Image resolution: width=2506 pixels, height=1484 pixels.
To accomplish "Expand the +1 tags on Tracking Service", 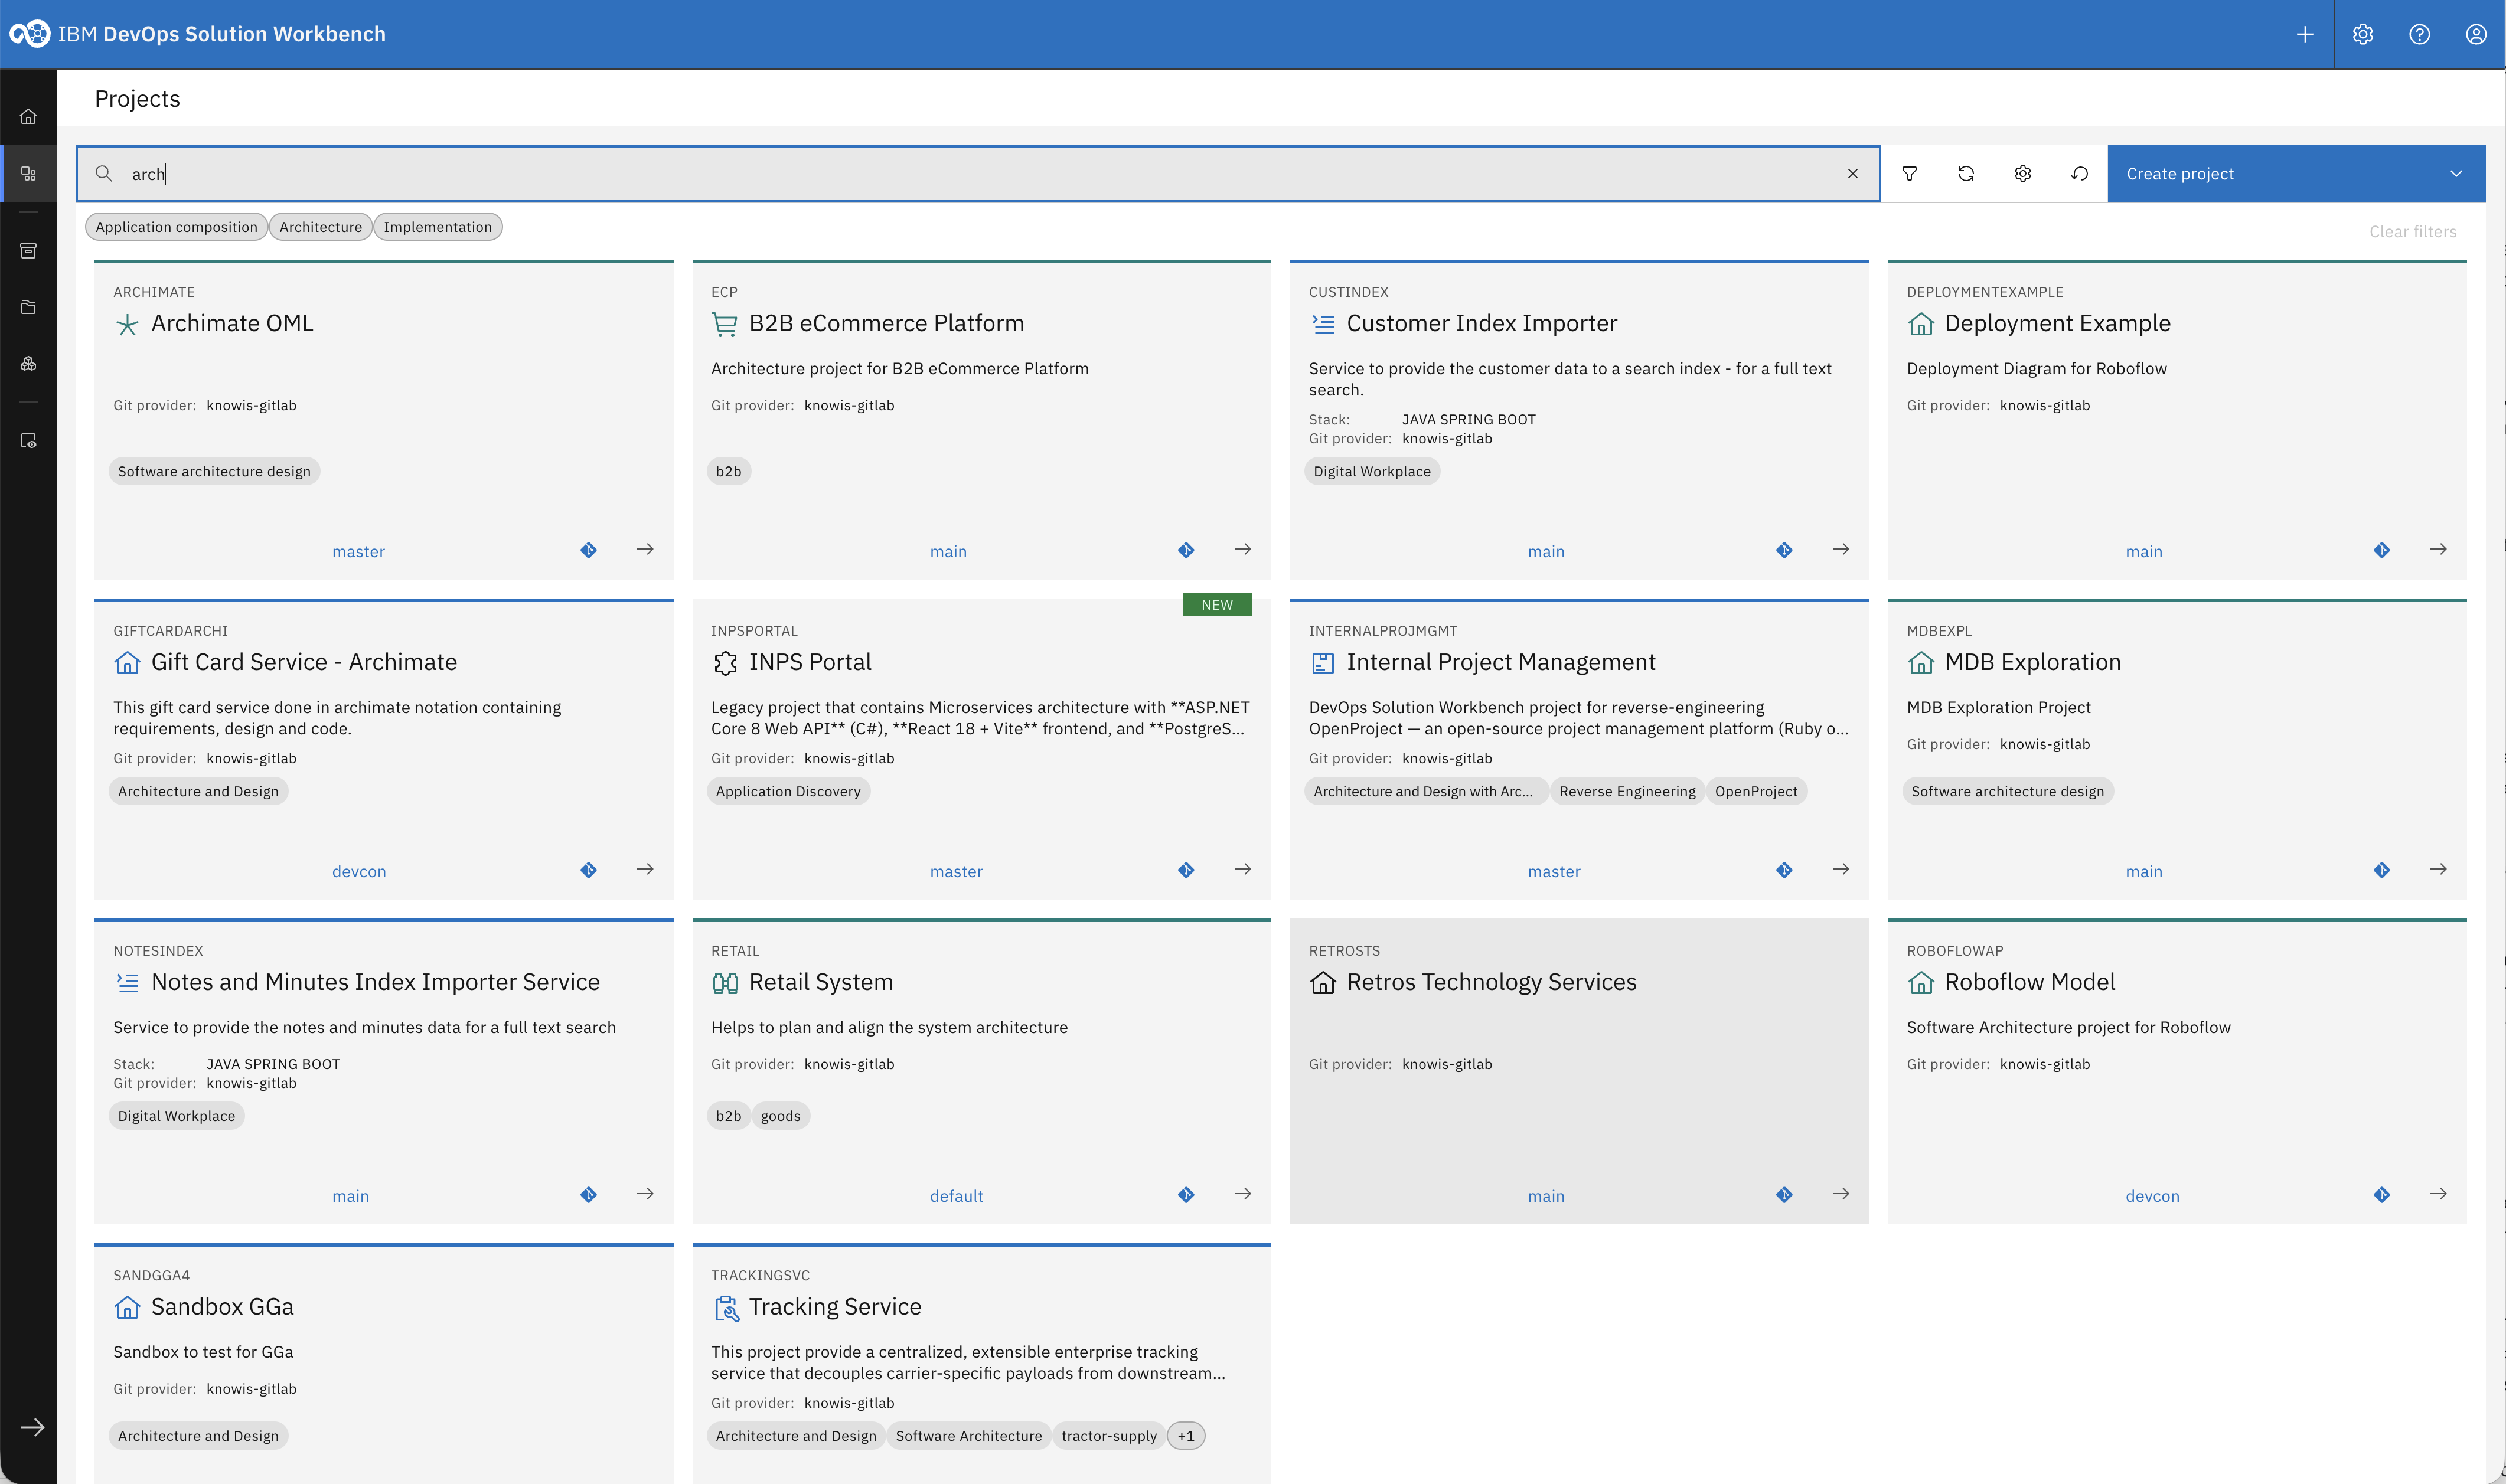I will coord(1186,1436).
